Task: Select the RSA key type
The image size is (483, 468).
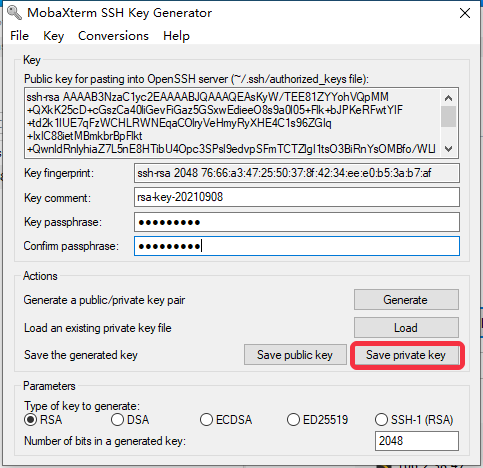Action: click(43, 419)
